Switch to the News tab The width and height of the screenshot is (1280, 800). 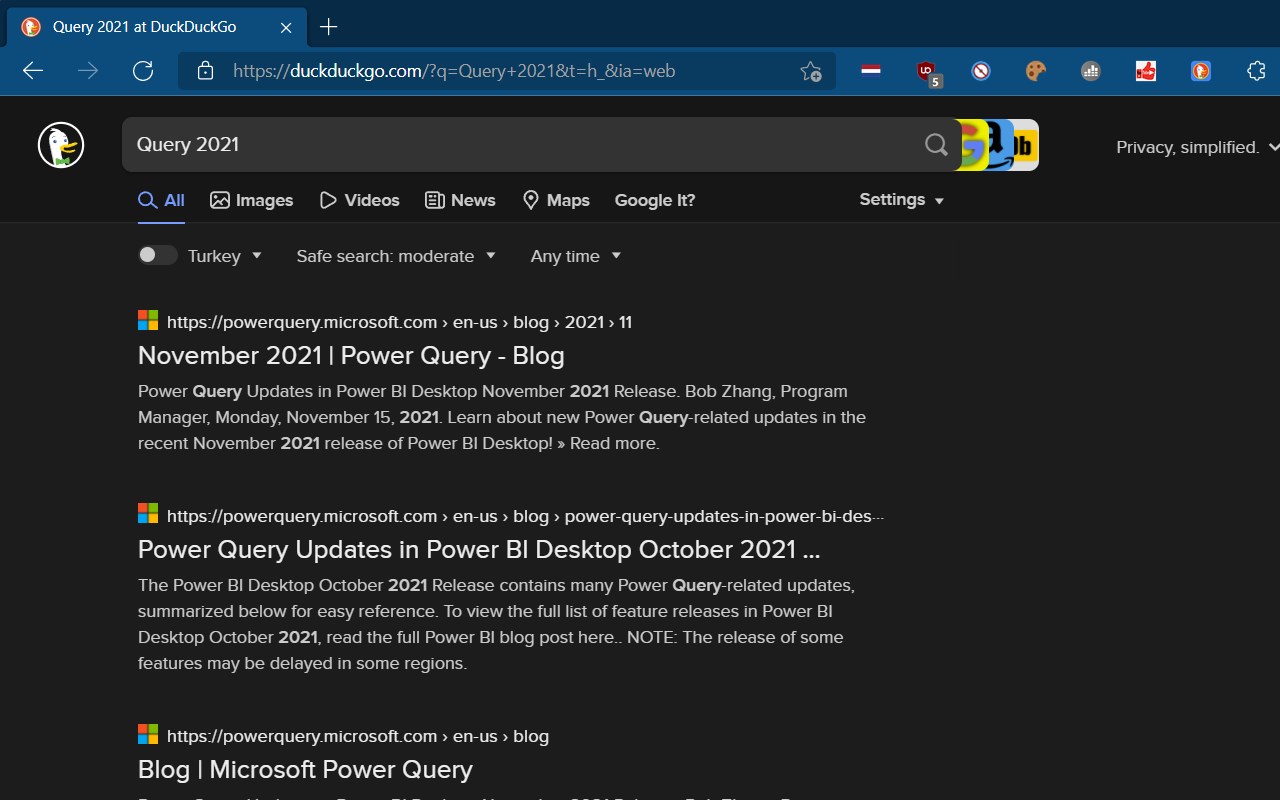(x=460, y=200)
